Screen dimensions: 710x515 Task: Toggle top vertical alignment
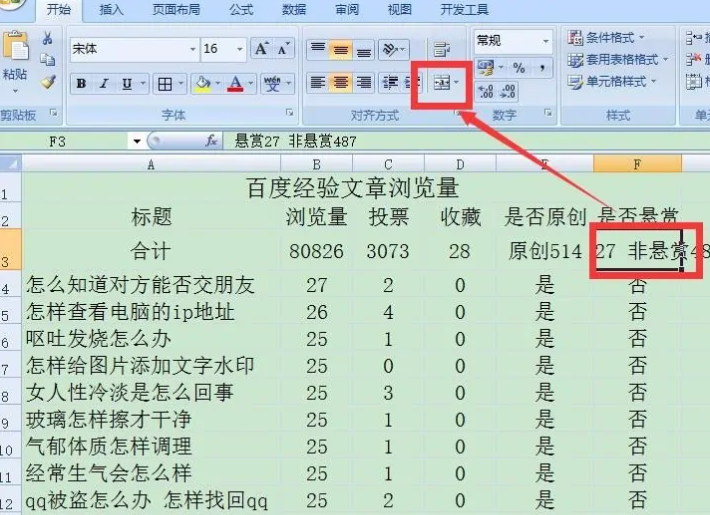point(318,48)
